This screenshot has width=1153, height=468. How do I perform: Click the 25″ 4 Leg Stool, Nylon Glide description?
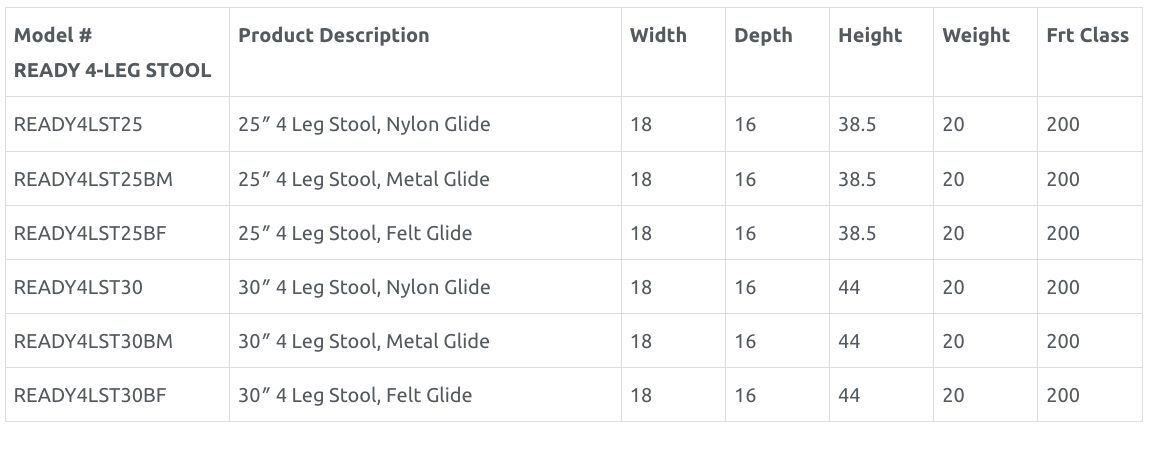[x=364, y=124]
